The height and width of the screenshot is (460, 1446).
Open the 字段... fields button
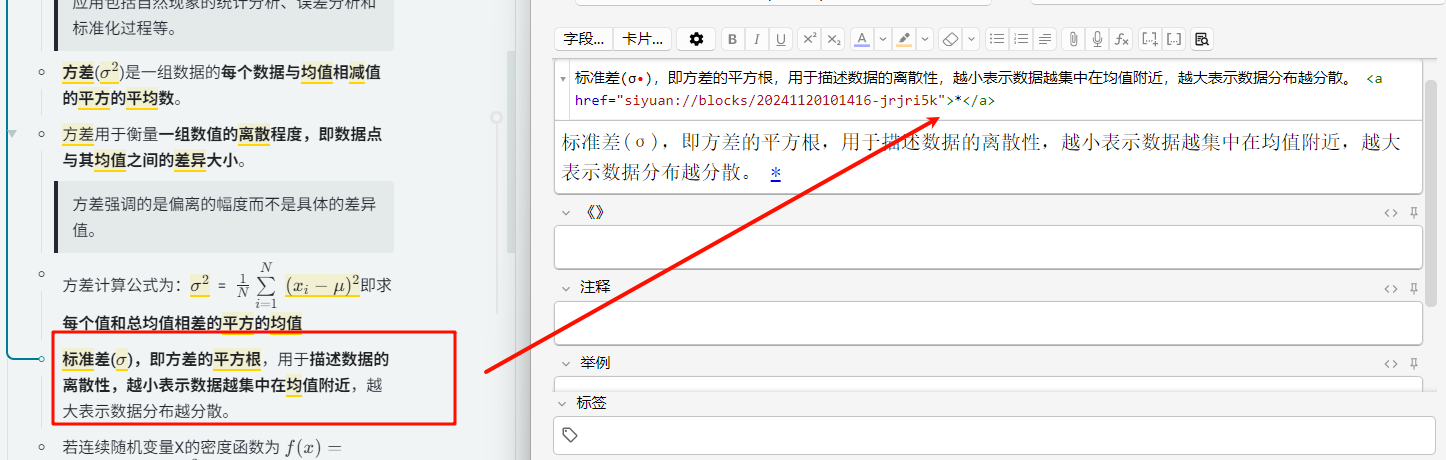point(583,39)
